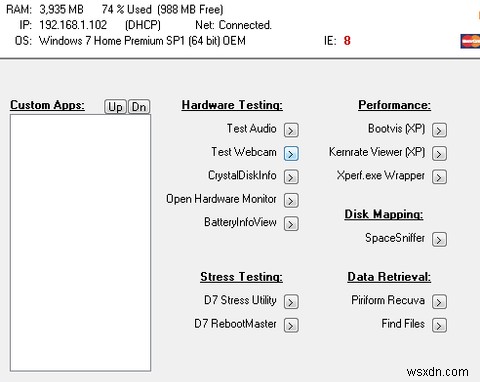This screenshot has width=480, height=382.
Task: Click the Performance heading
Action: tap(394, 105)
